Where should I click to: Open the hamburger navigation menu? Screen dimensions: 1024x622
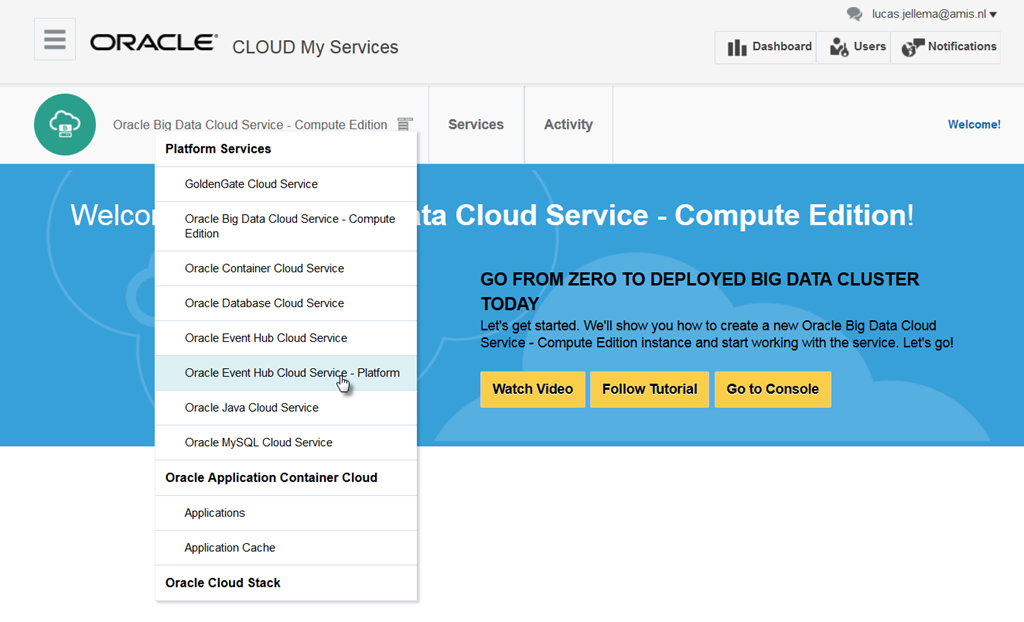[x=55, y=40]
